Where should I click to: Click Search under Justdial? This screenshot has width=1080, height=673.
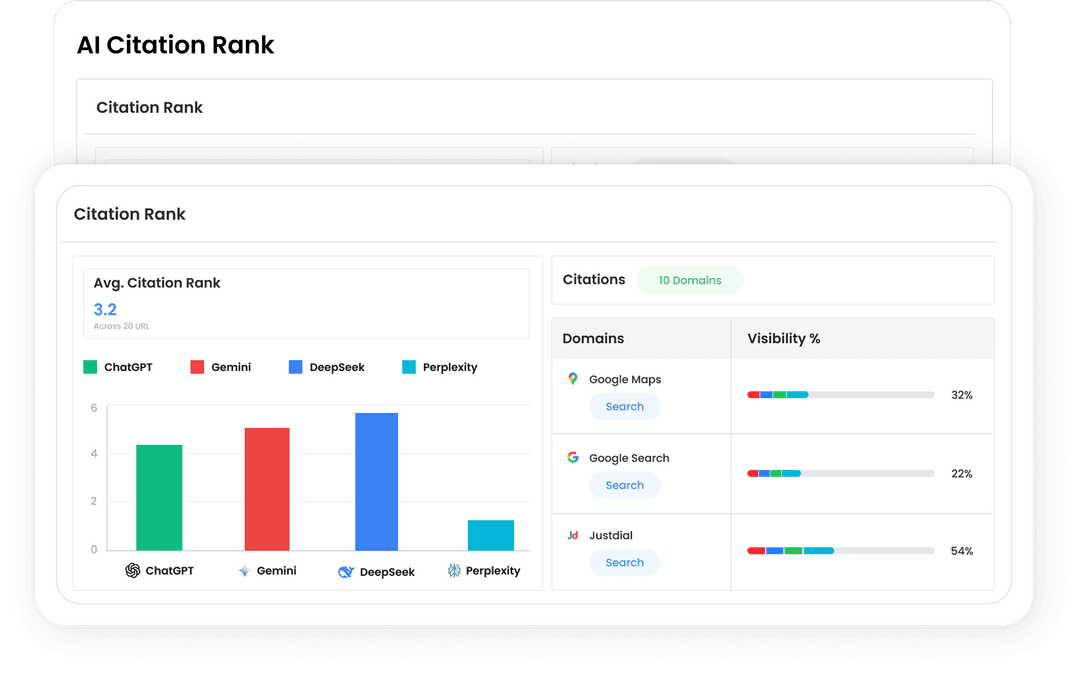click(624, 562)
